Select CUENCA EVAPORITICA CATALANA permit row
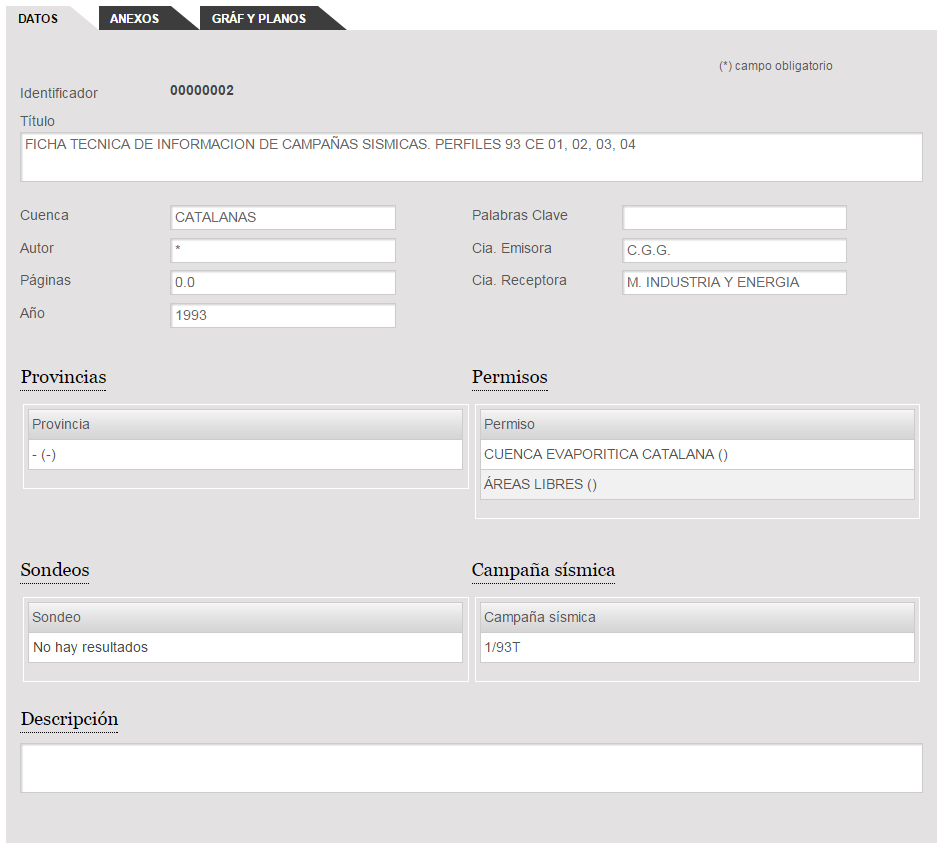Image resolution: width=942 pixels, height=849 pixels. (x=697, y=455)
